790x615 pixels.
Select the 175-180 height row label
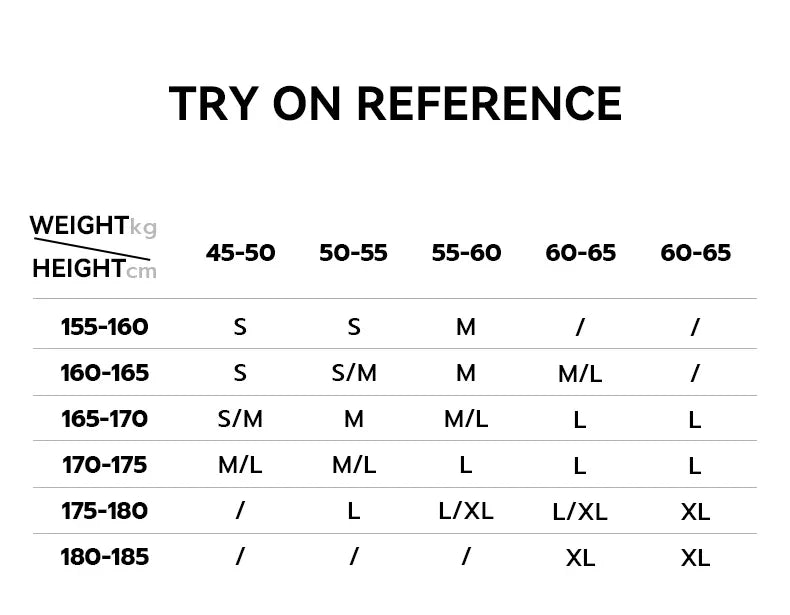tap(104, 511)
